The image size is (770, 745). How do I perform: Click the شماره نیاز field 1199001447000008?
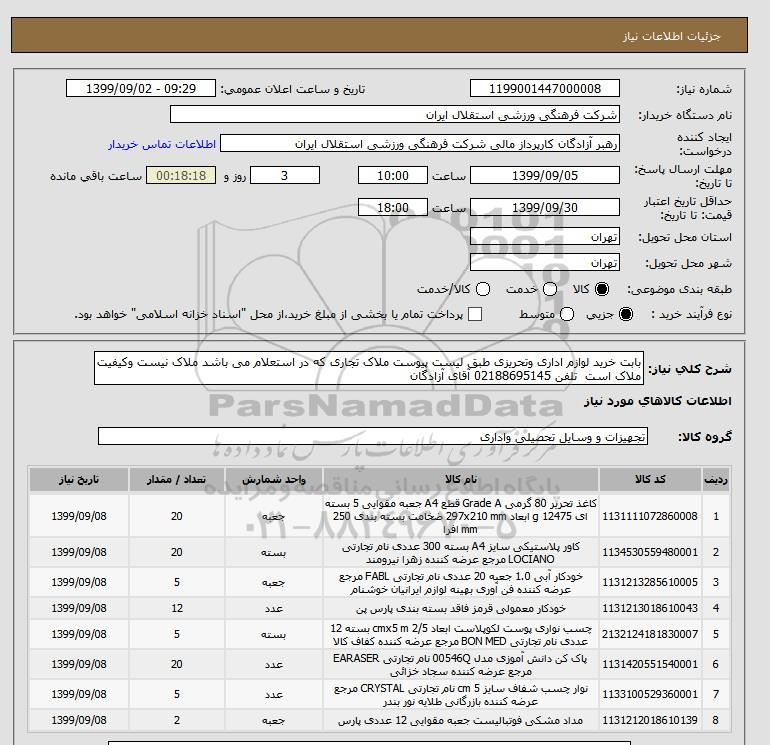545,88
